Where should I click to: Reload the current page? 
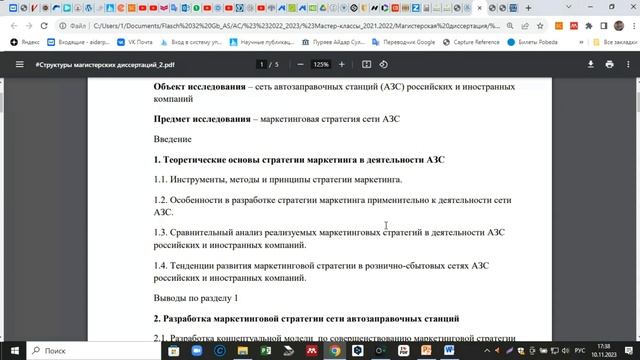coord(44,26)
